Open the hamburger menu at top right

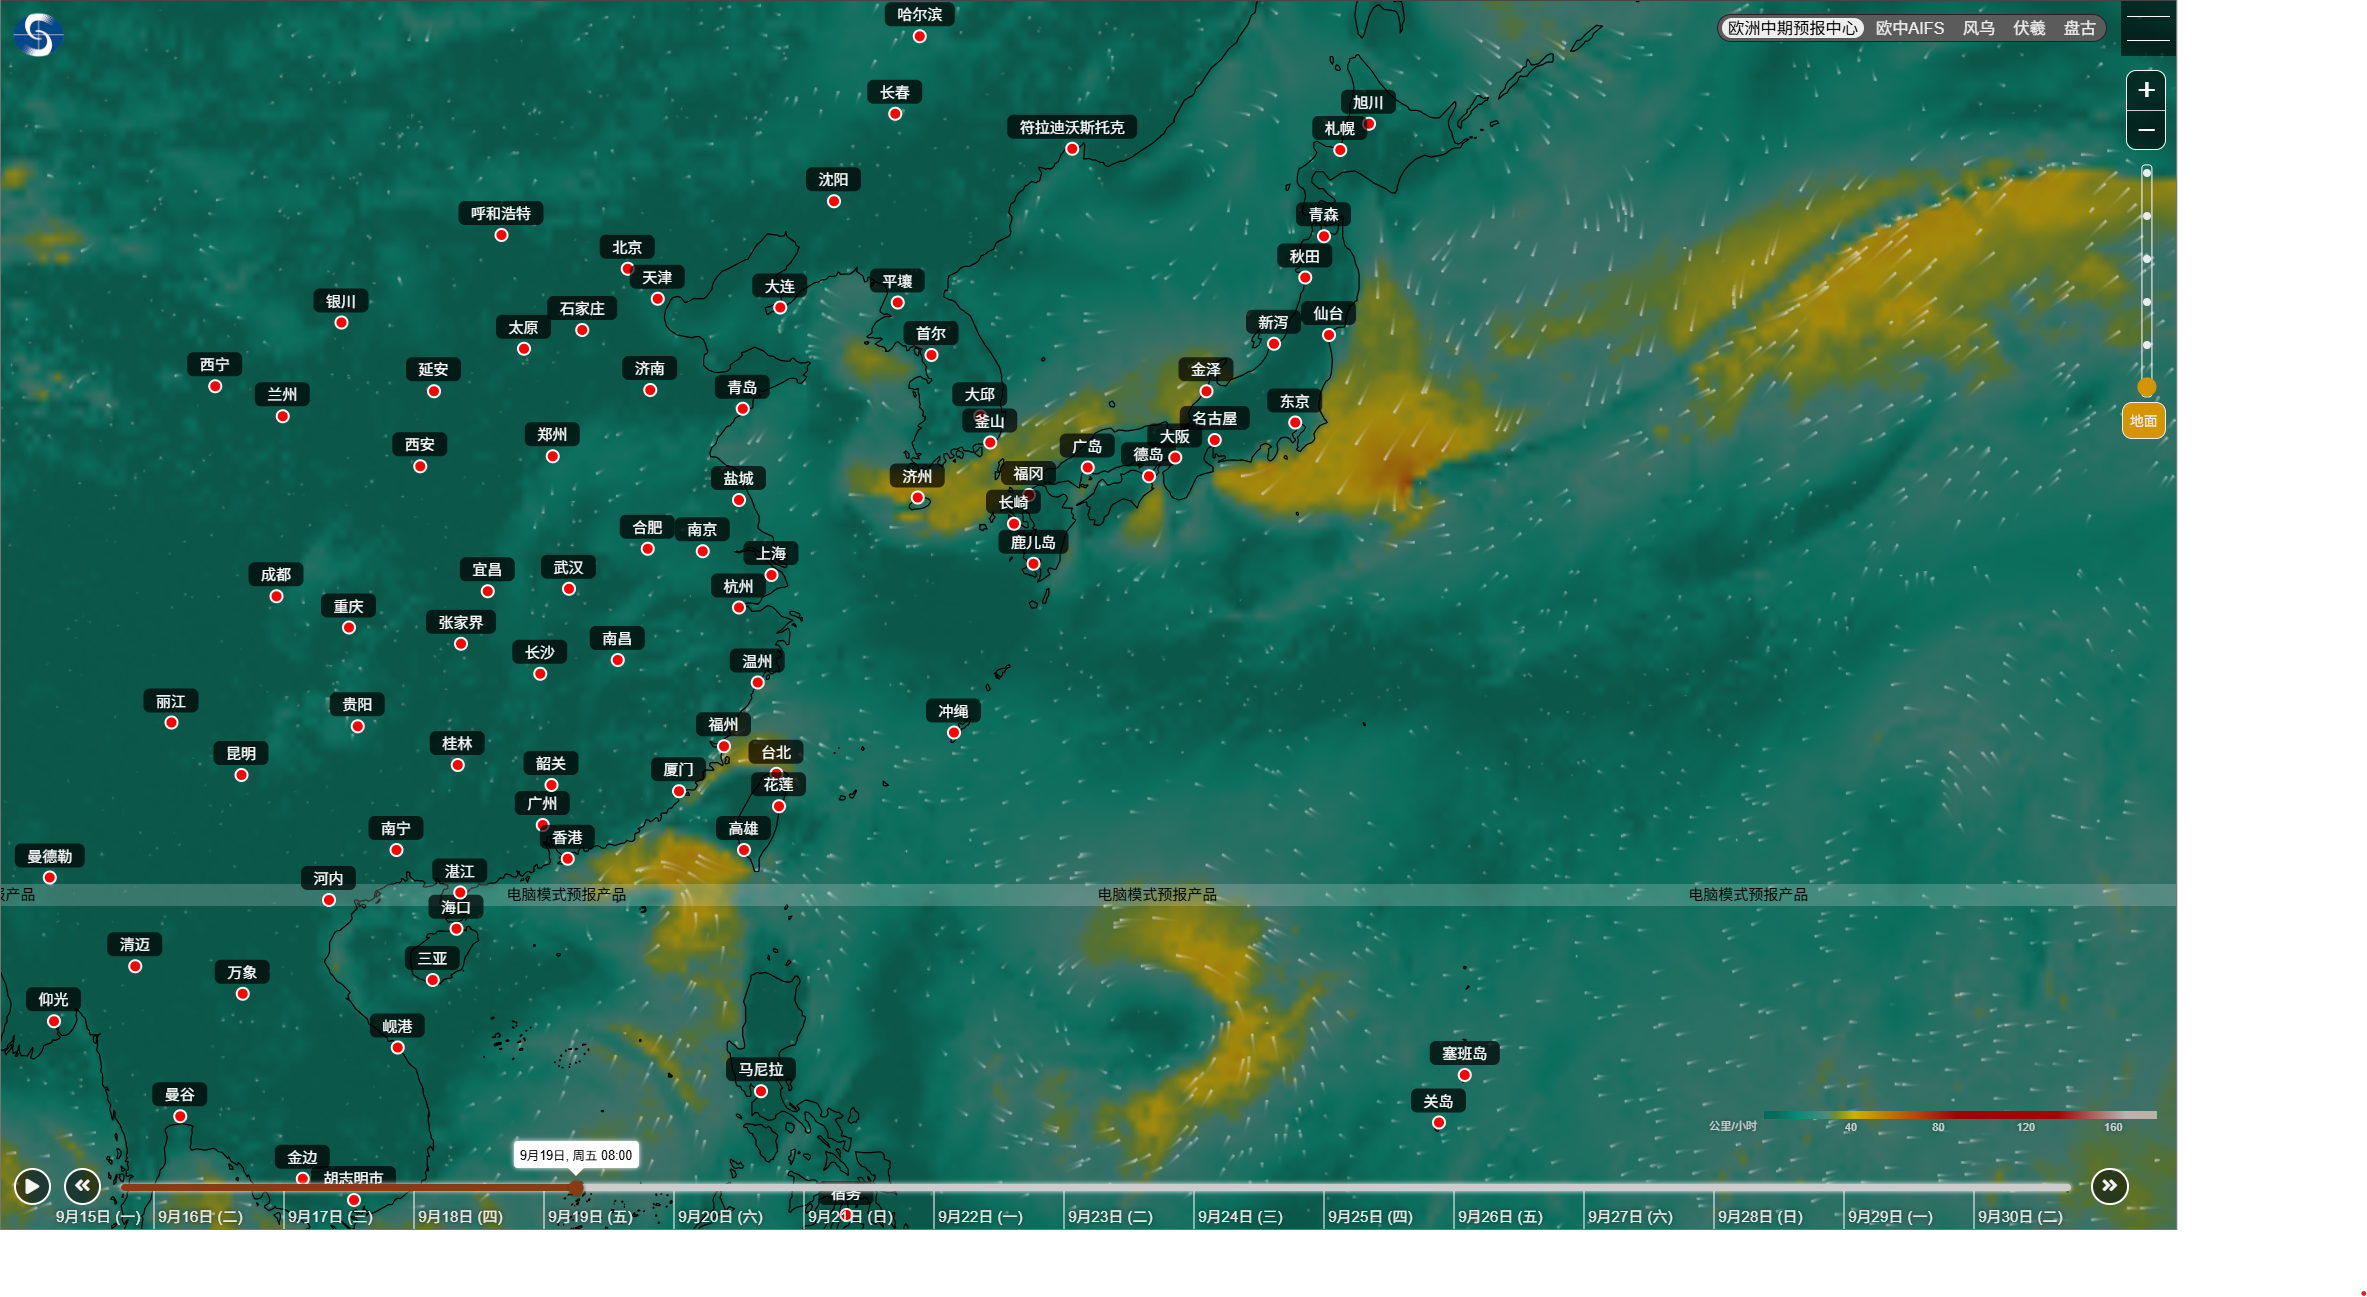pyautogui.click(x=2147, y=28)
